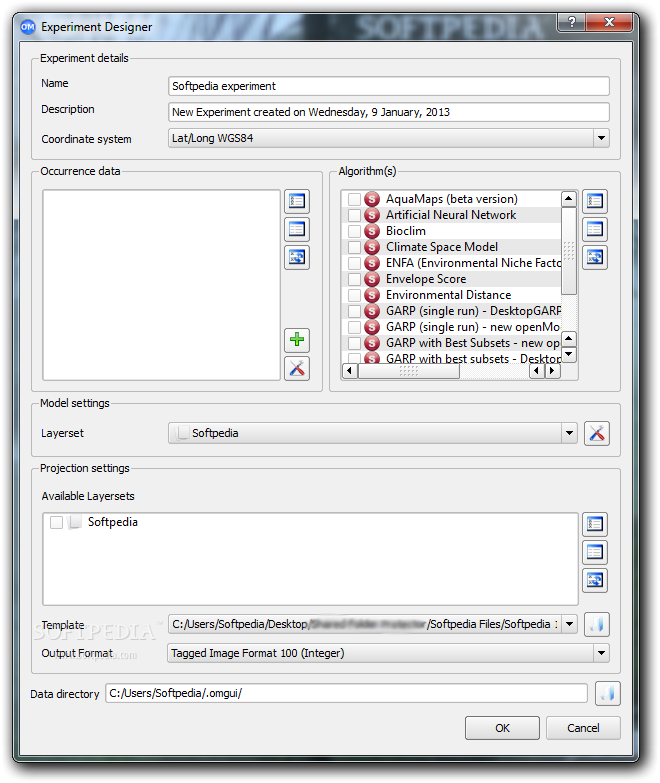The height and width of the screenshot is (783, 660).
Task: Select Artificial Neural Network row text
Action: 451,215
